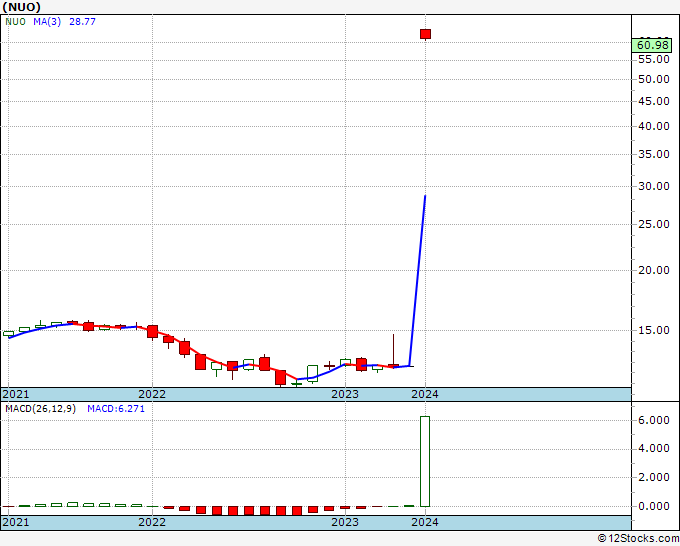Click the green NUO legend label
The width and height of the screenshot is (680, 546).
[16, 22]
